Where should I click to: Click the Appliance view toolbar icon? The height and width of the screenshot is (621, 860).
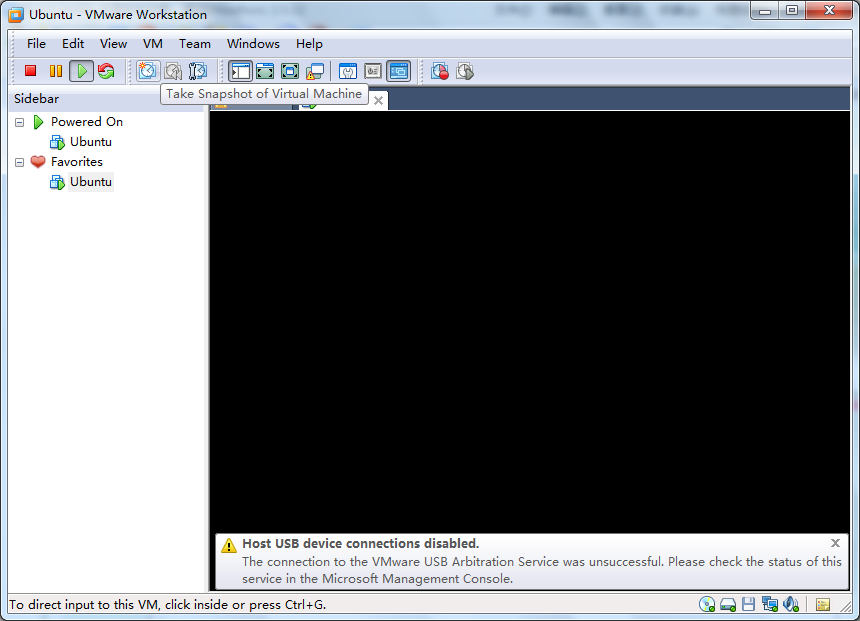(373, 71)
